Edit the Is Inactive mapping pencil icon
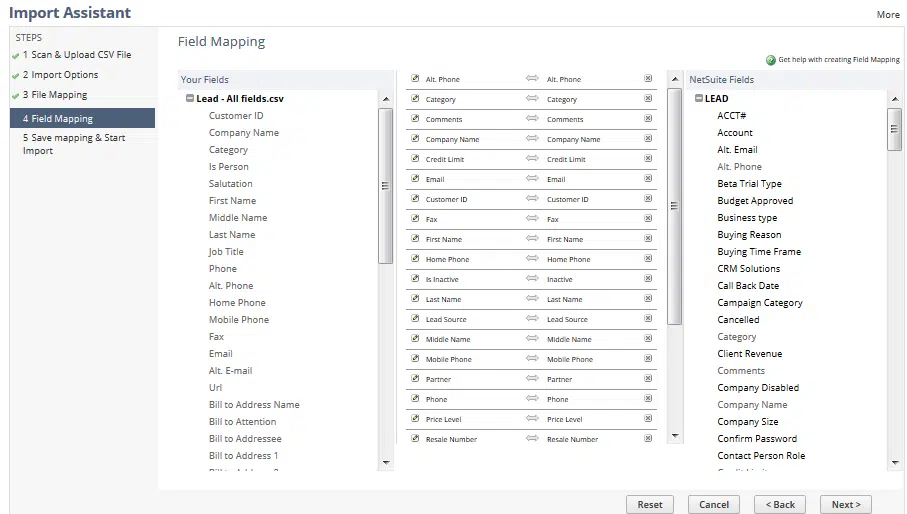The width and height of the screenshot is (907, 514). coord(415,279)
